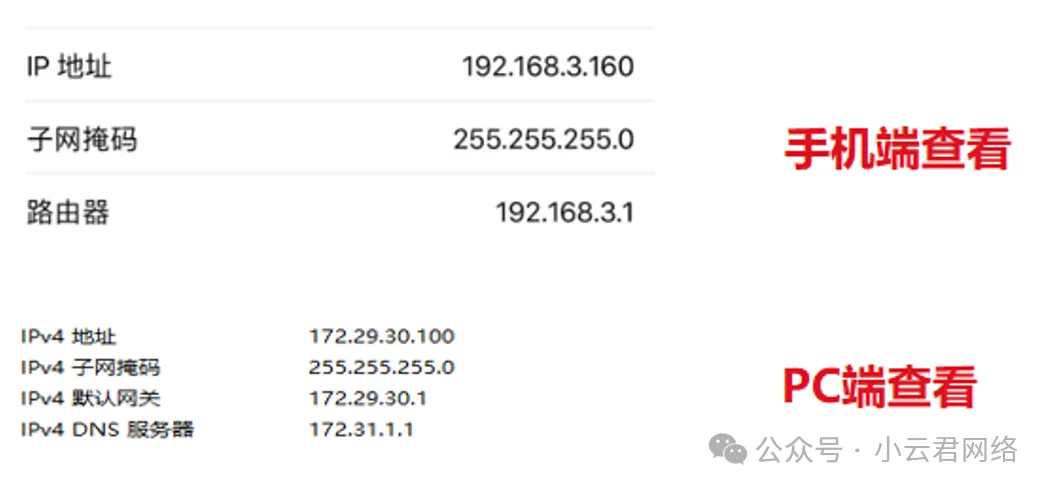The image size is (1051, 492).
Task: Select the IPv4 DNS 服务器 label
Action: (107, 430)
